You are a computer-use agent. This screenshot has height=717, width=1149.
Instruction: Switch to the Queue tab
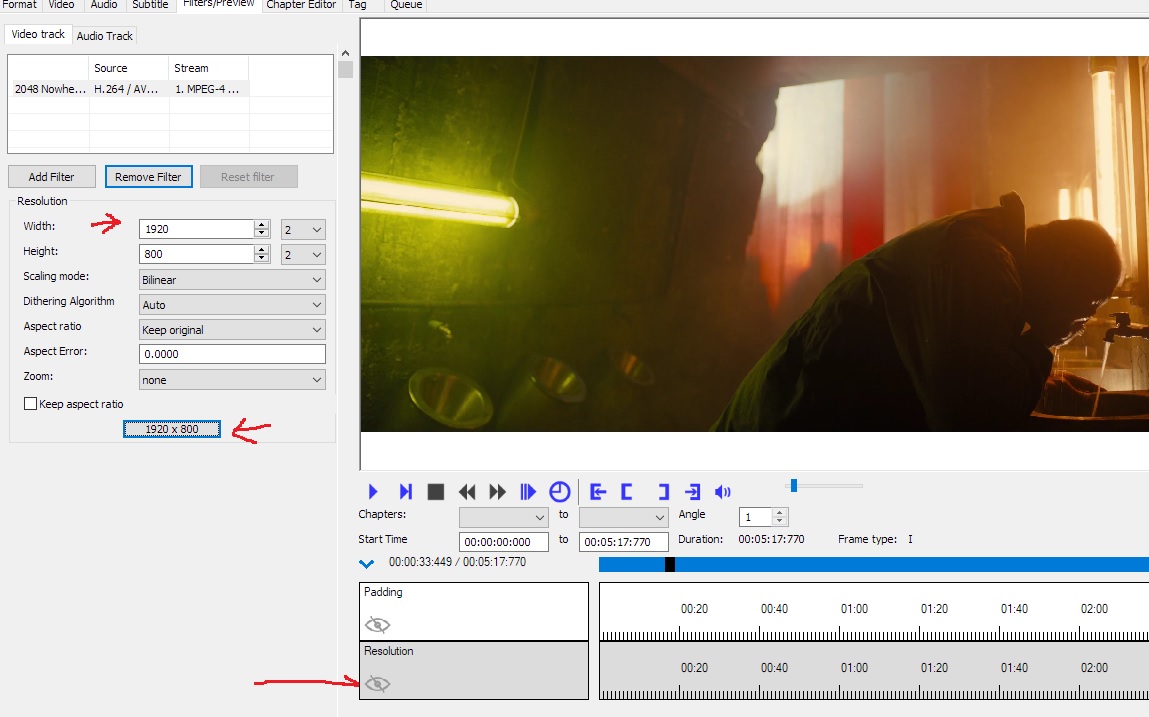coord(406,5)
